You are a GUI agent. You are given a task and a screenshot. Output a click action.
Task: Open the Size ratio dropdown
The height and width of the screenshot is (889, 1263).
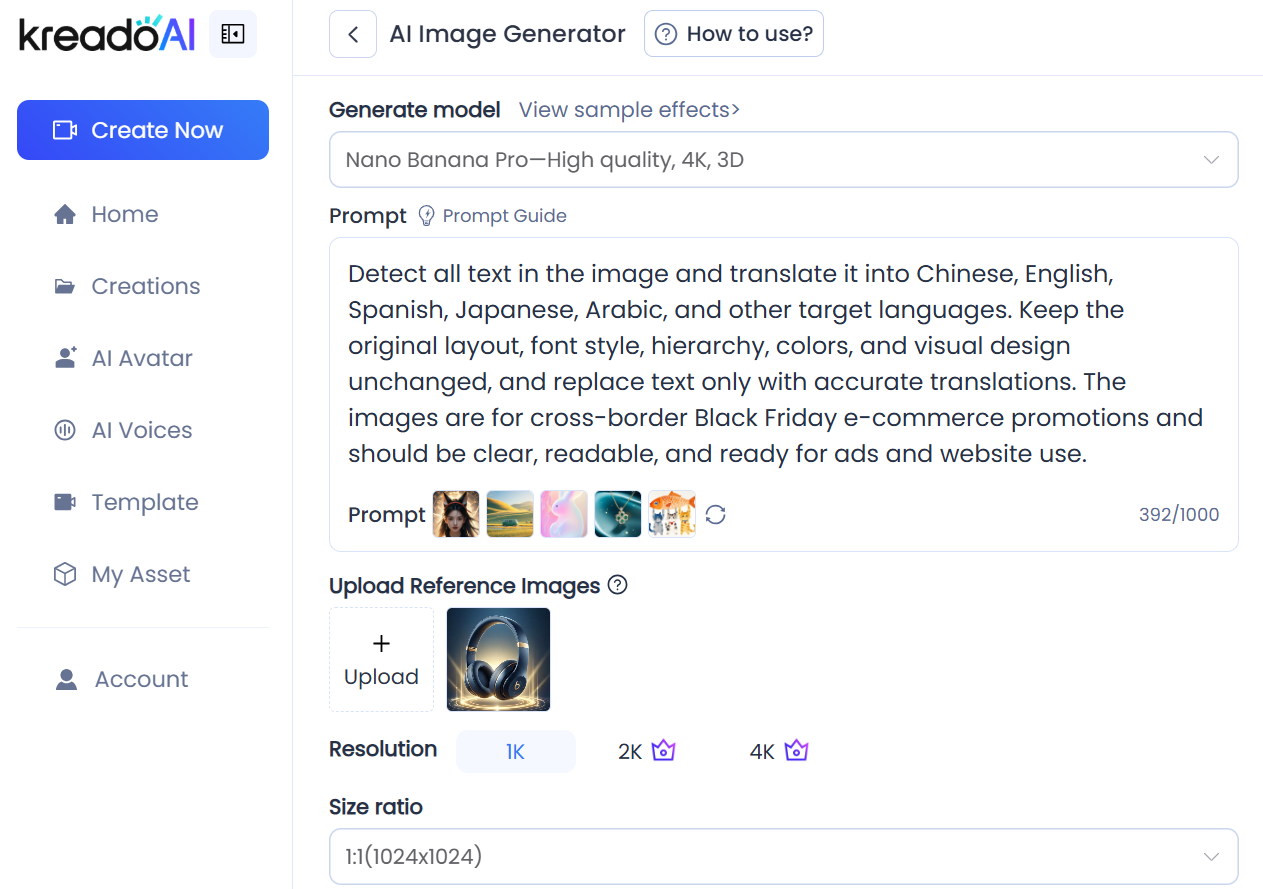click(783, 856)
